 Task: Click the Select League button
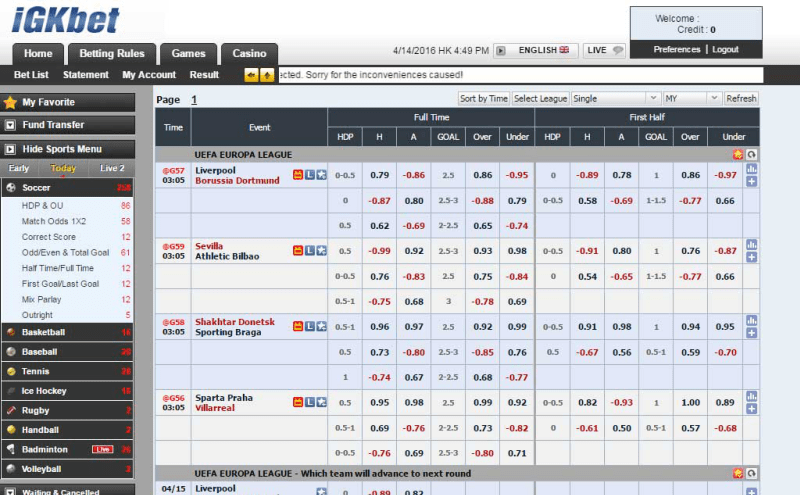[540, 98]
